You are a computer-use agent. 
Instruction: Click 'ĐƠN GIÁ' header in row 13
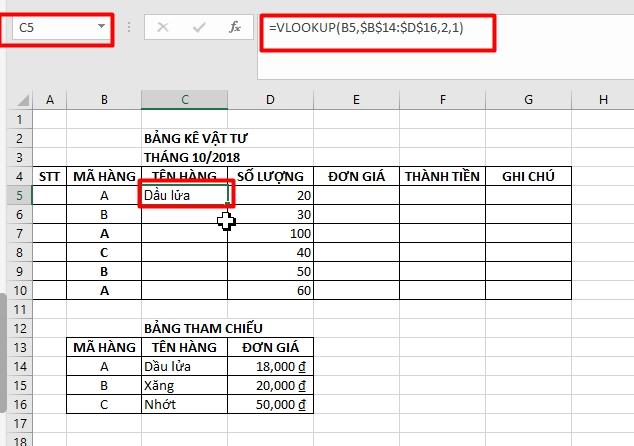point(270,348)
